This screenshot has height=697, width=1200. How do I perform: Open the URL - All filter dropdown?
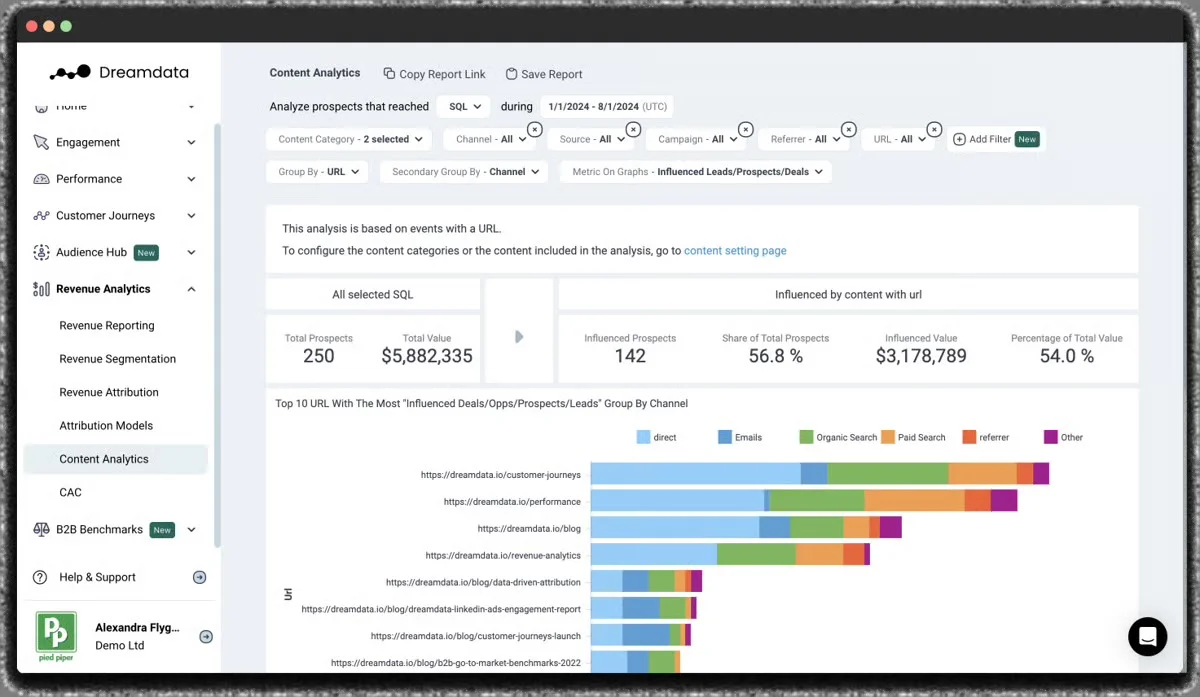(898, 140)
